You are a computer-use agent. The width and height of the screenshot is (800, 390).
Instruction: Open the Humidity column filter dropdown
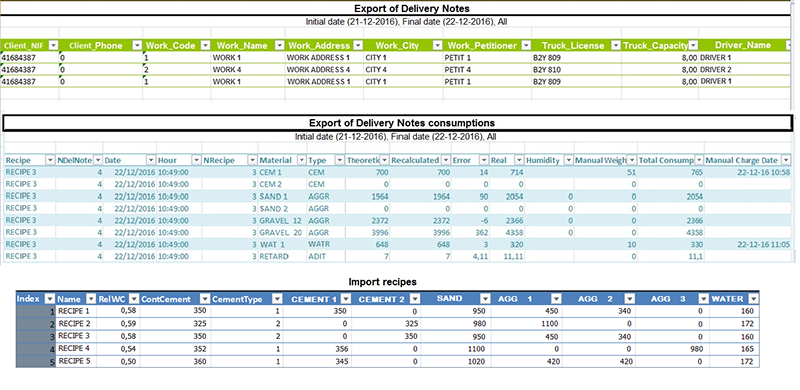tap(568, 160)
